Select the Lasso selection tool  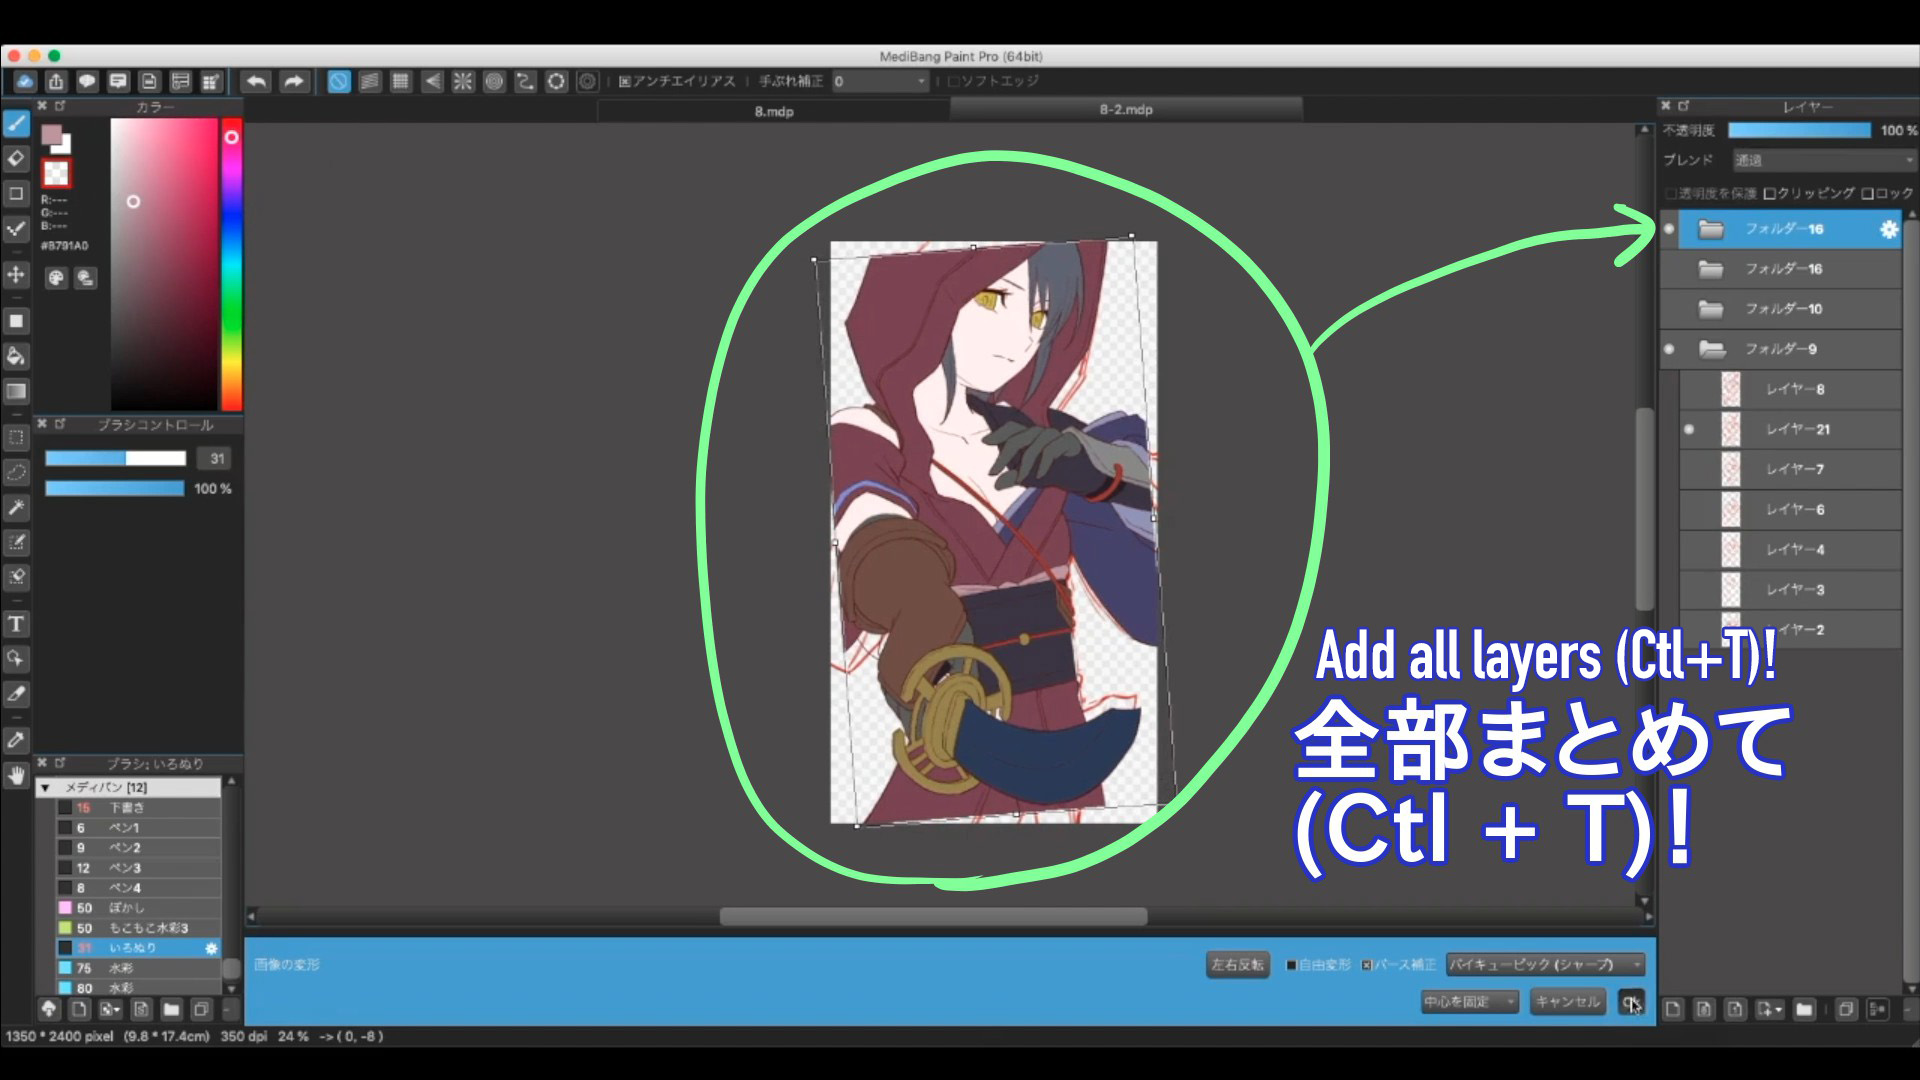[16, 472]
